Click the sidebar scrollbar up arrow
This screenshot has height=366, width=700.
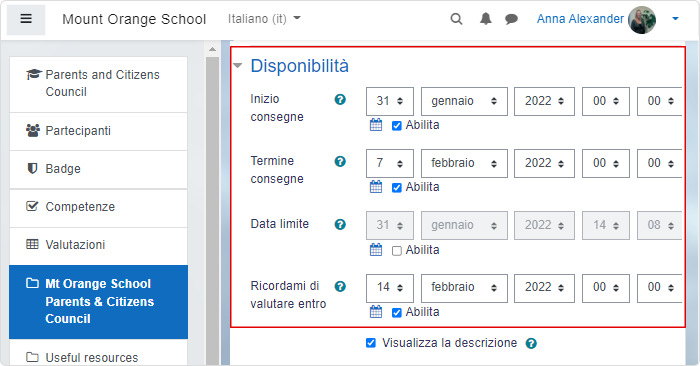pyautogui.click(x=212, y=49)
